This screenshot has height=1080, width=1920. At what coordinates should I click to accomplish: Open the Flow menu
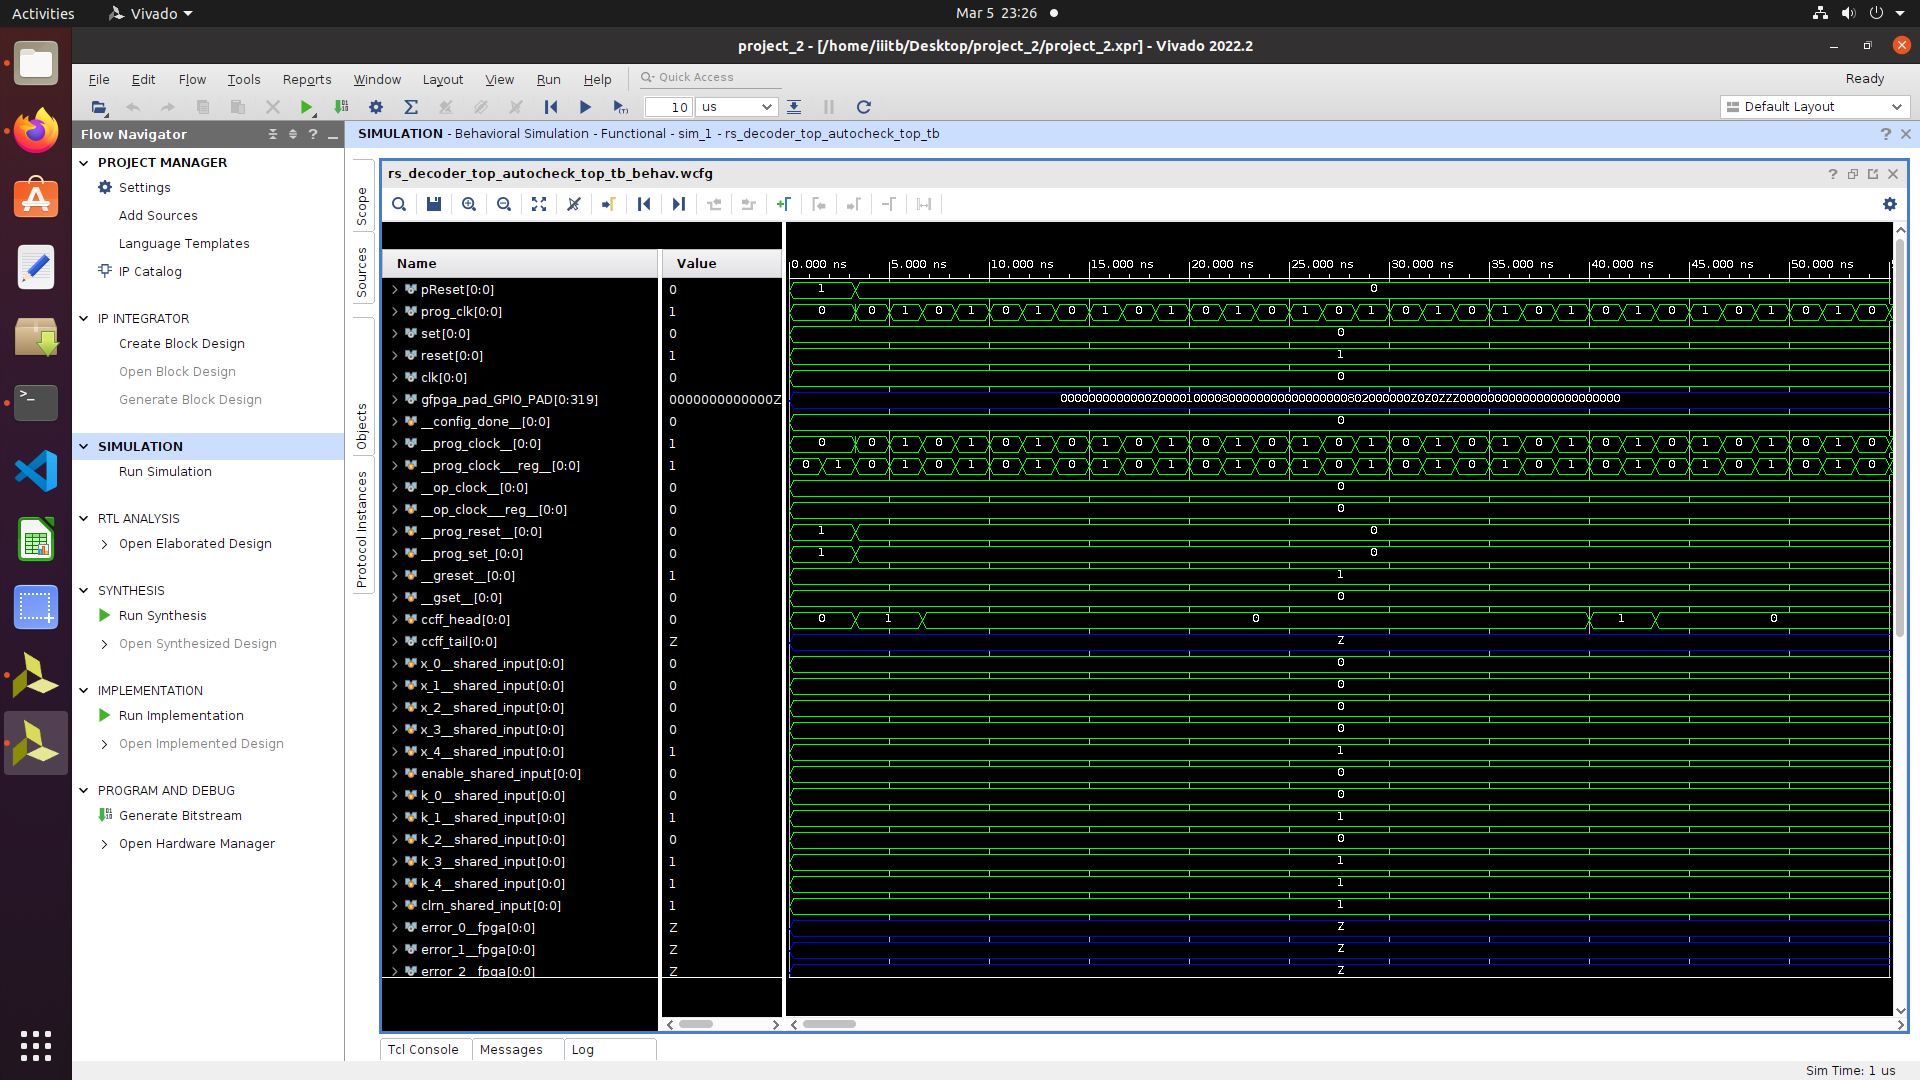pos(192,79)
